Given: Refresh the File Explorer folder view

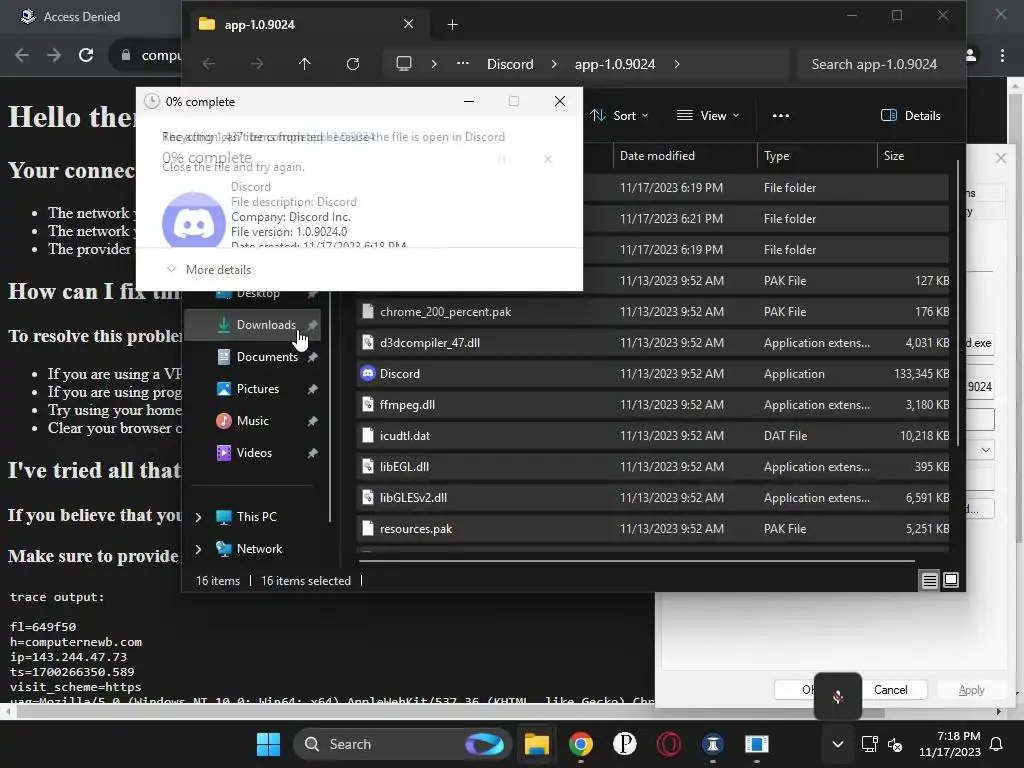Looking at the screenshot, I should [x=353, y=64].
